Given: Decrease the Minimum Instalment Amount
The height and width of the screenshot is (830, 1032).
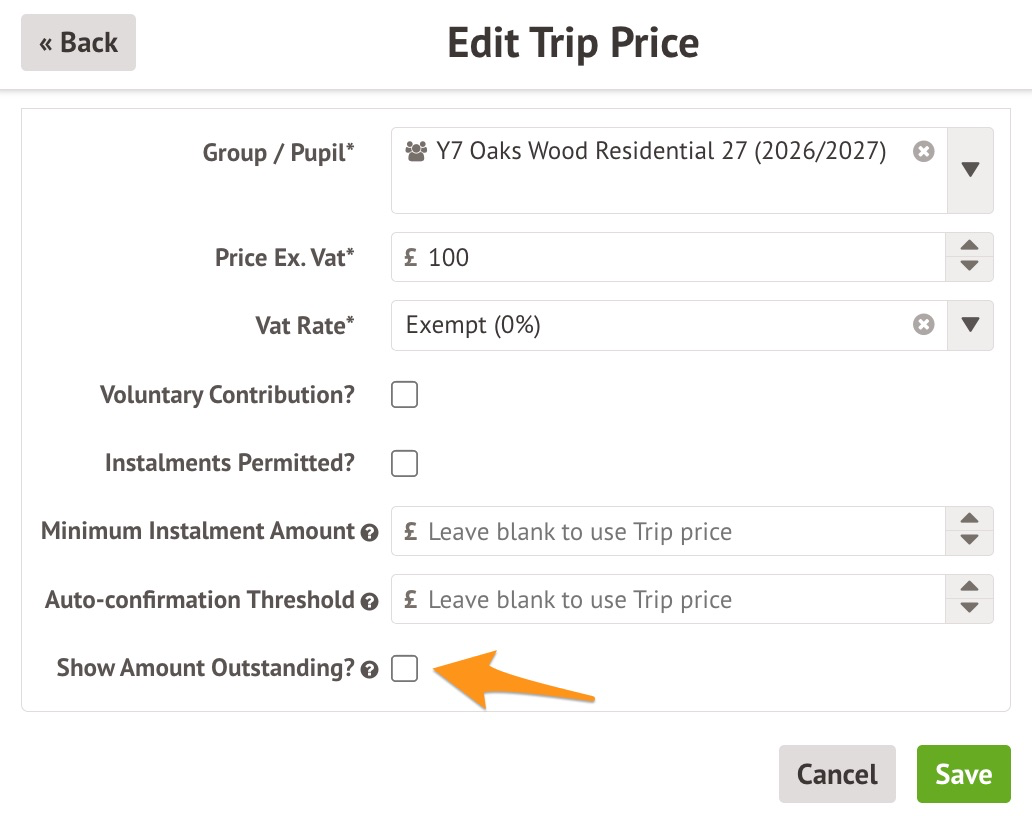Looking at the screenshot, I should tap(968, 542).
